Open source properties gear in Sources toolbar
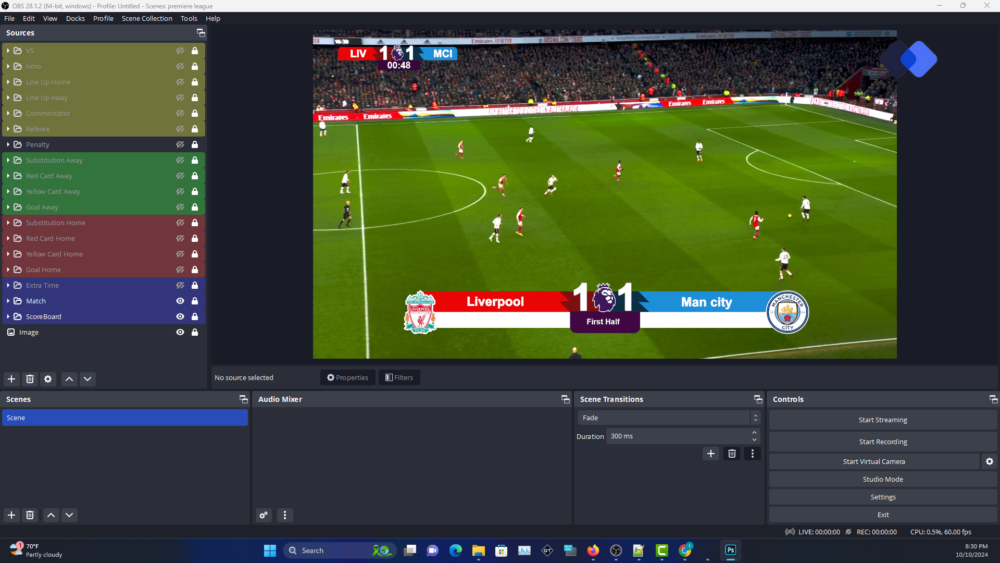Image resolution: width=1000 pixels, height=563 pixels. point(48,379)
